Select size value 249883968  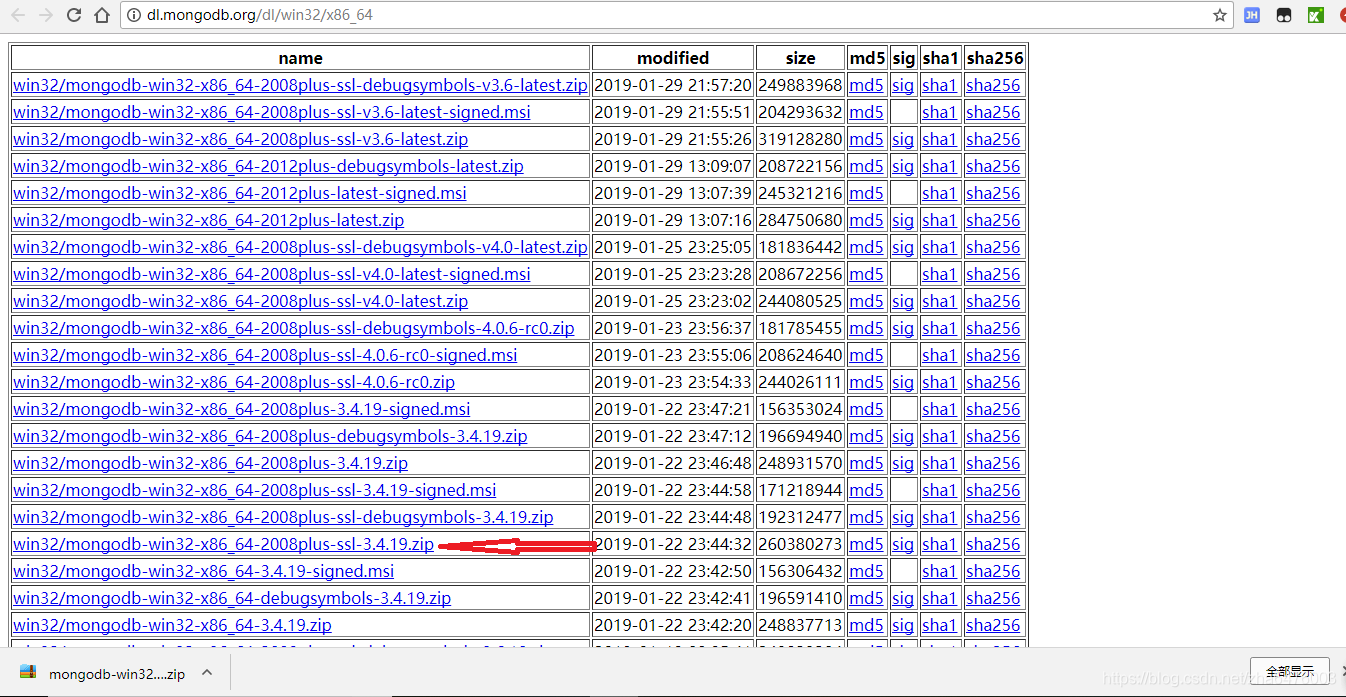[800, 85]
